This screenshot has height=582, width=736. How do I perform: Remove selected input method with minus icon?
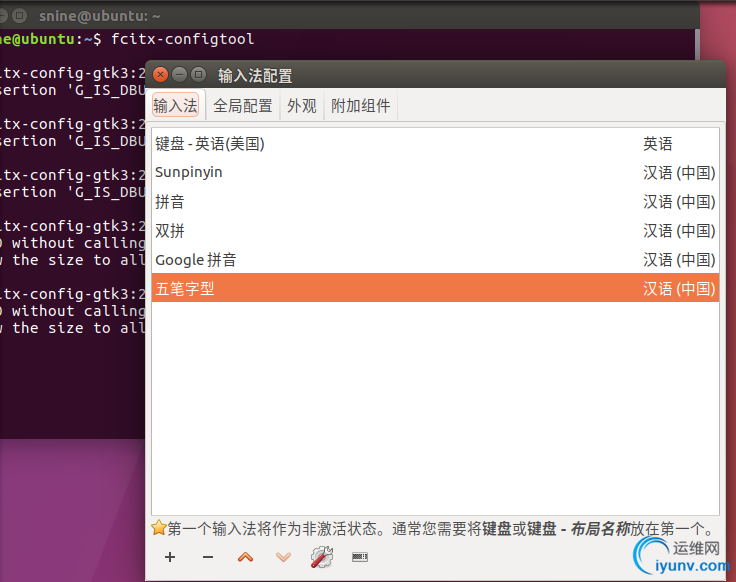[208, 557]
